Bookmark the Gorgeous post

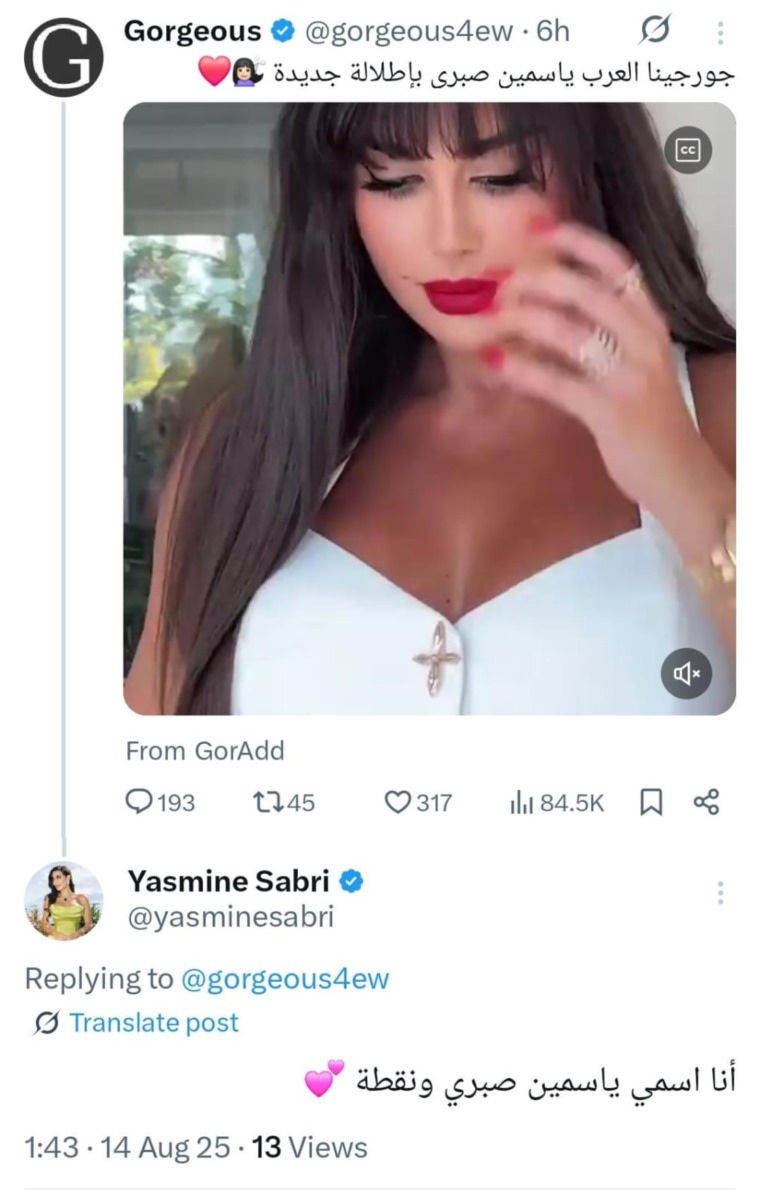click(651, 802)
